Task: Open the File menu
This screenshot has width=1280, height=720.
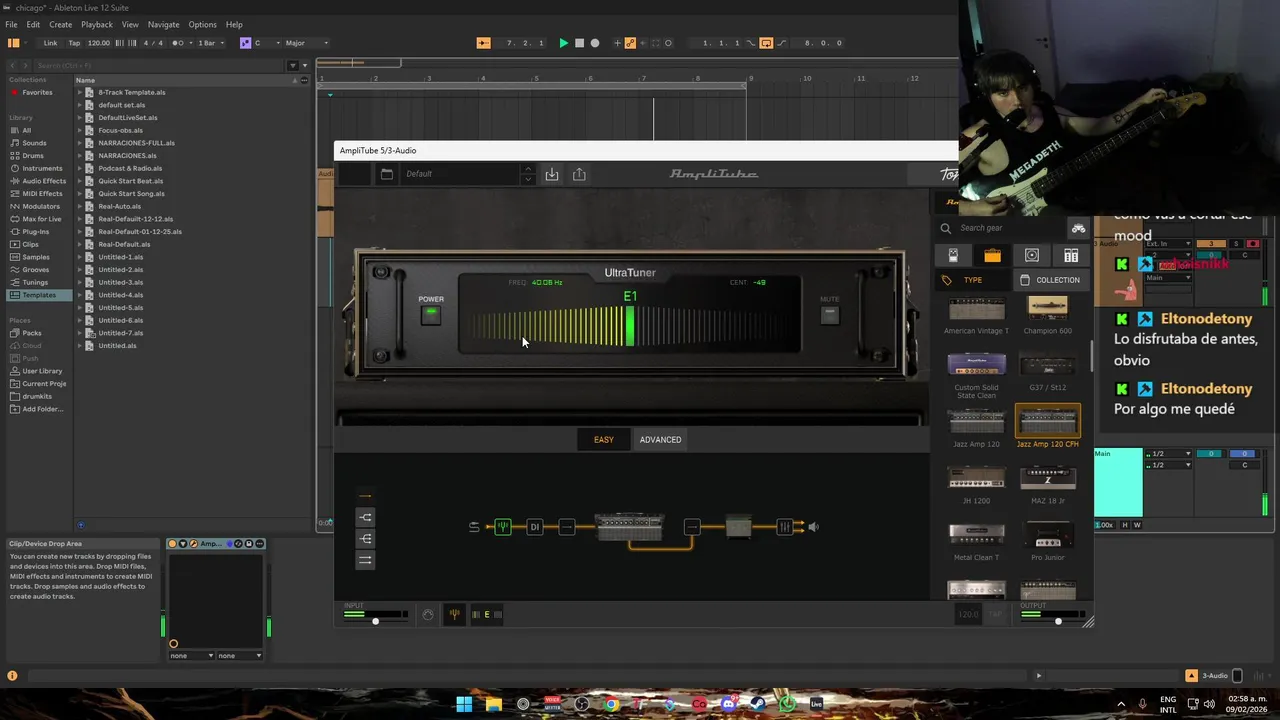Action: (11, 24)
